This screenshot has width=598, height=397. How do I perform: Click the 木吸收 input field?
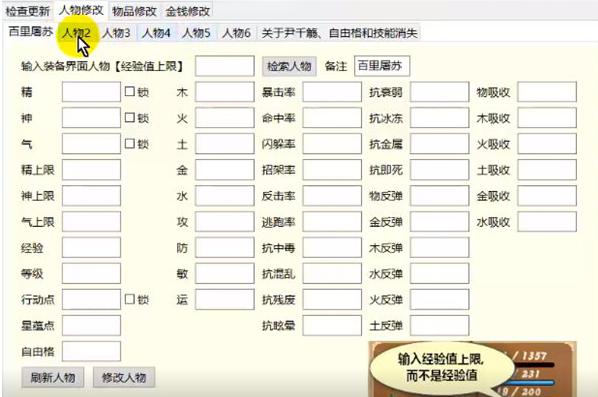coord(547,118)
